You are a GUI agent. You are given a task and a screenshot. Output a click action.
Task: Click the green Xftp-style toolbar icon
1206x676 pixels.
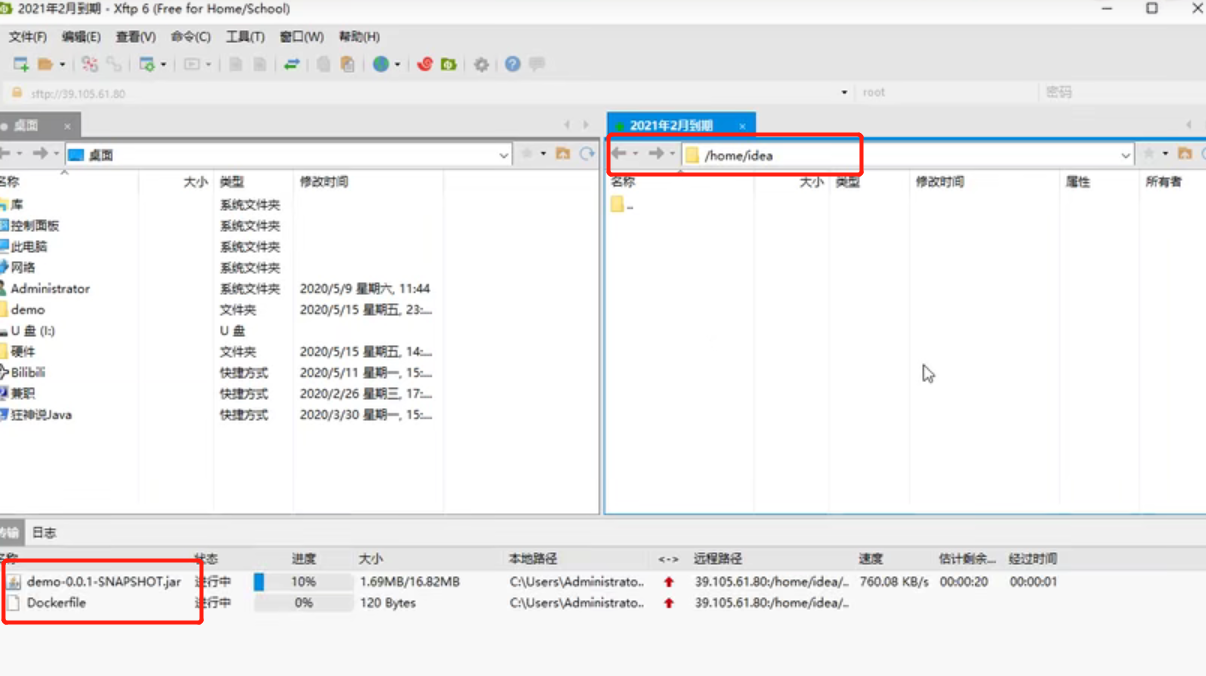click(x=449, y=64)
